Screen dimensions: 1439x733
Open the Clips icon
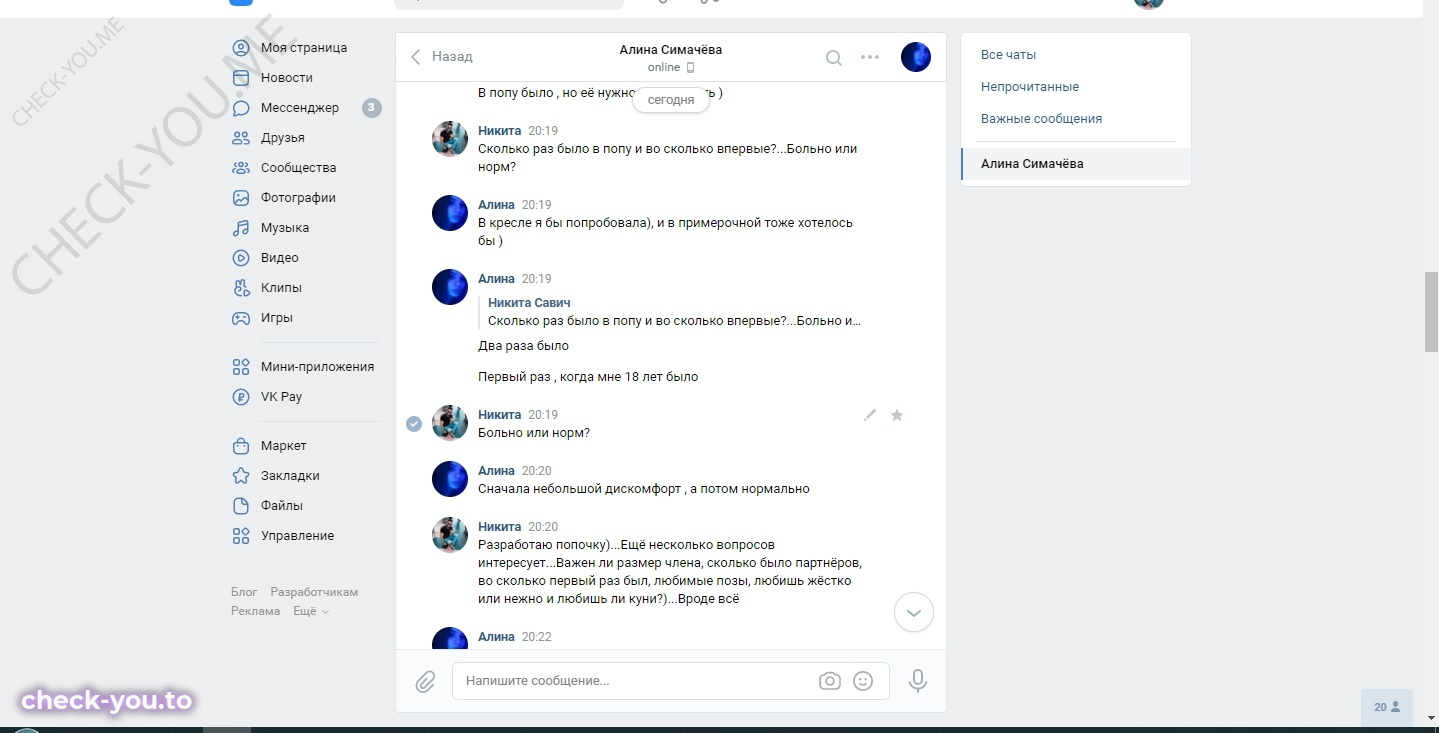pyautogui.click(x=241, y=288)
